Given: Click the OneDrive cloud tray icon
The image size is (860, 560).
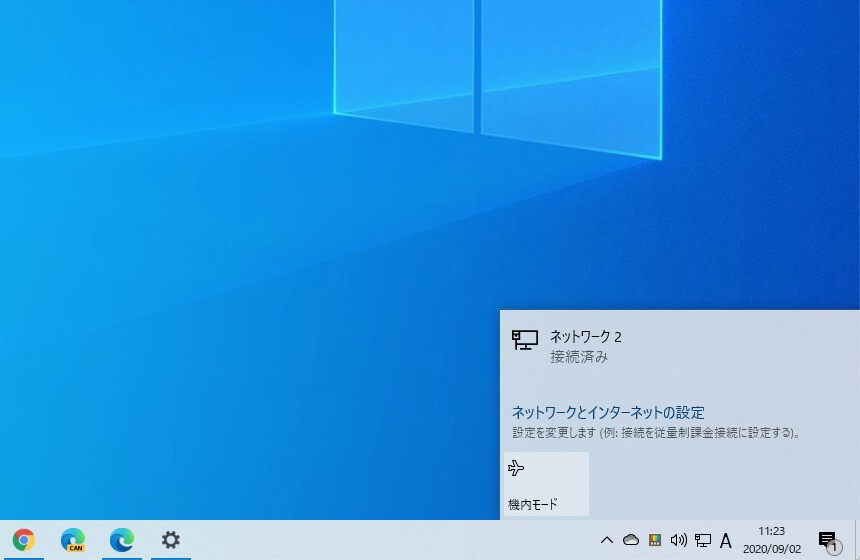Looking at the screenshot, I should (631, 540).
